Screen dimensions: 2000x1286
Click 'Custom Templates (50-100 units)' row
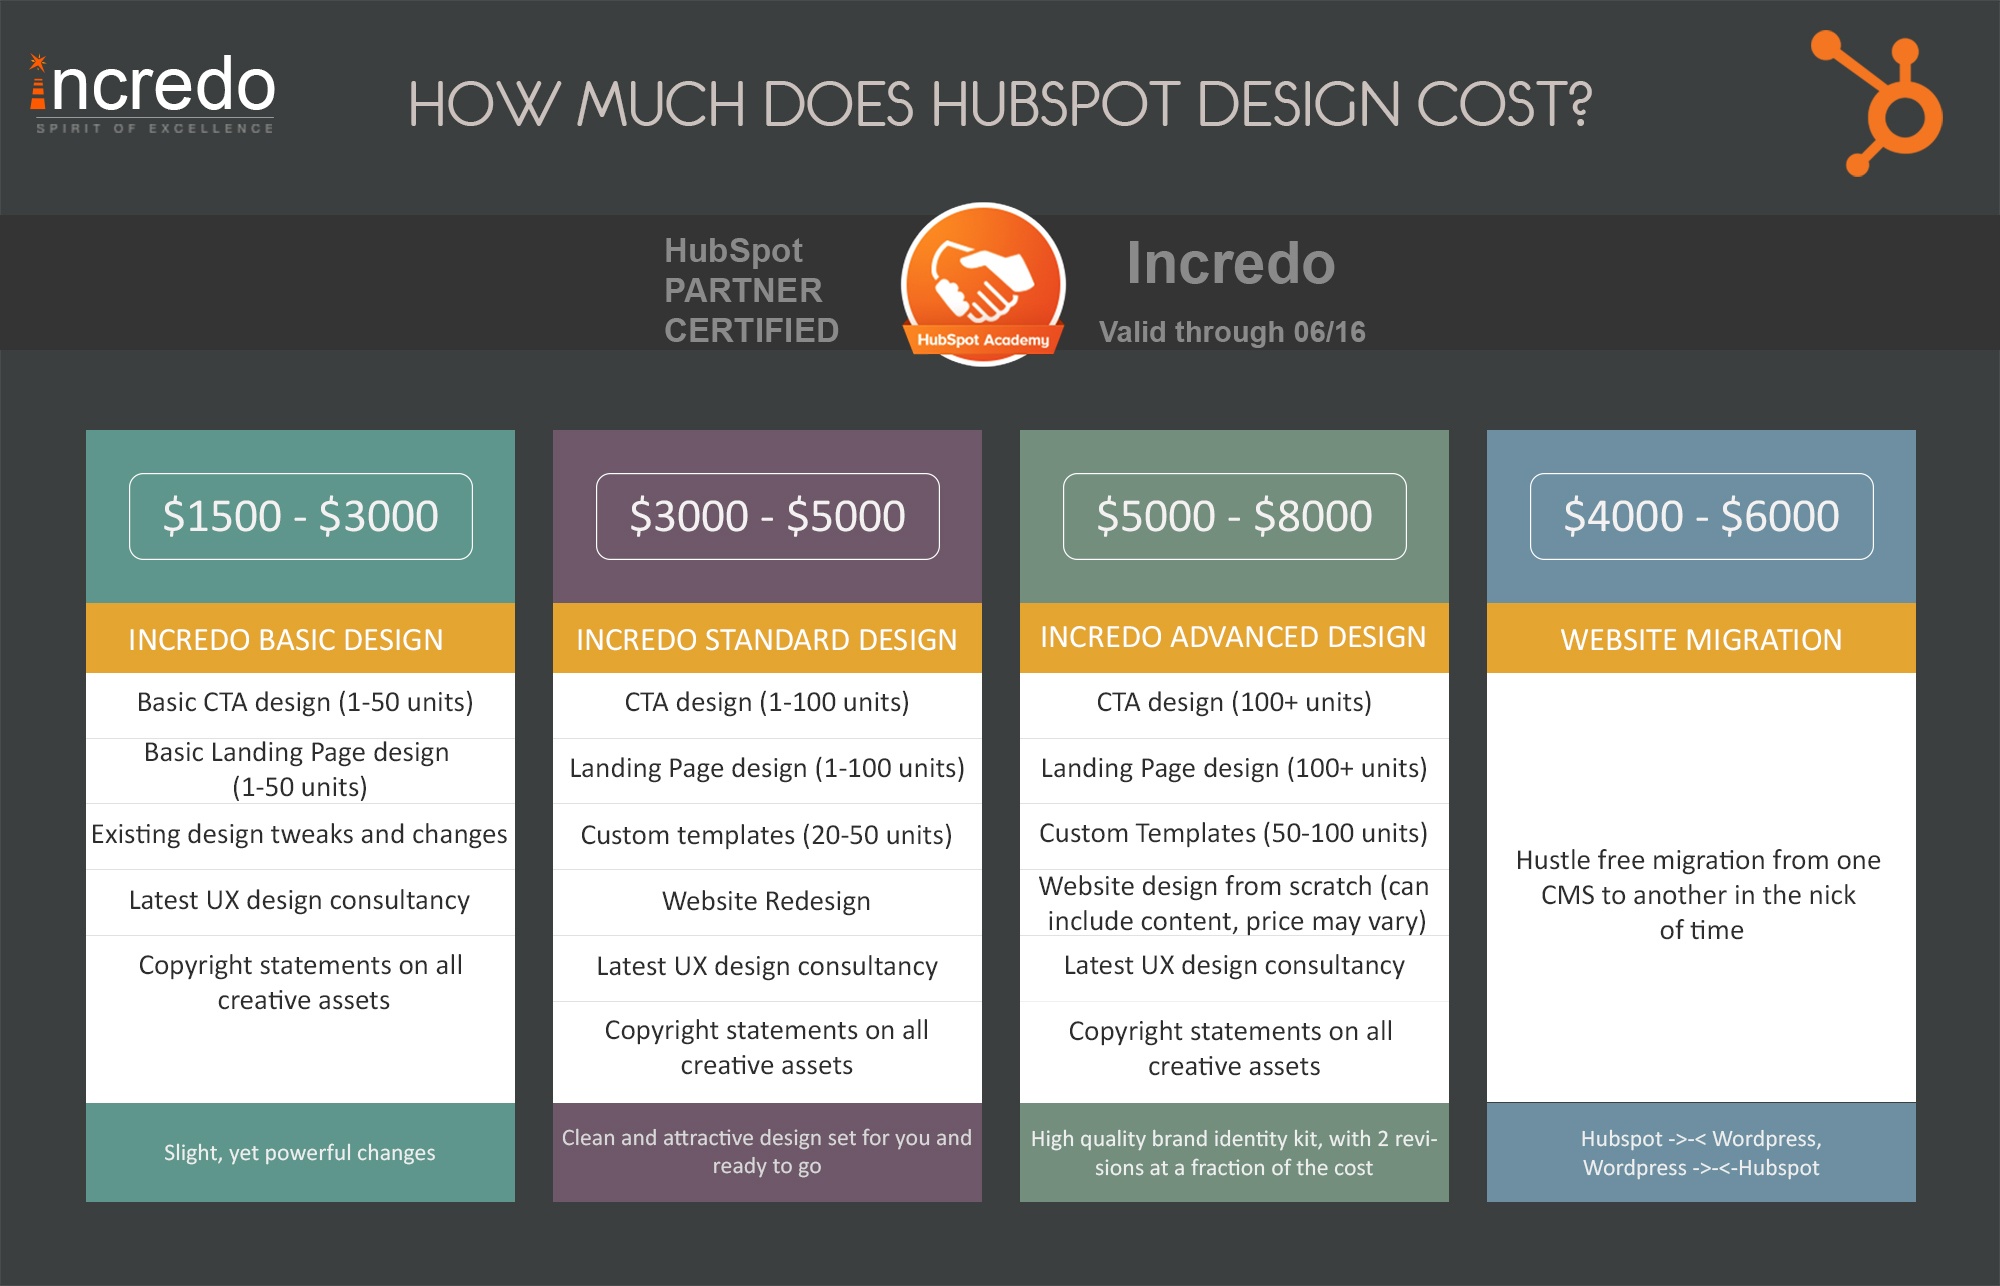[1234, 836]
